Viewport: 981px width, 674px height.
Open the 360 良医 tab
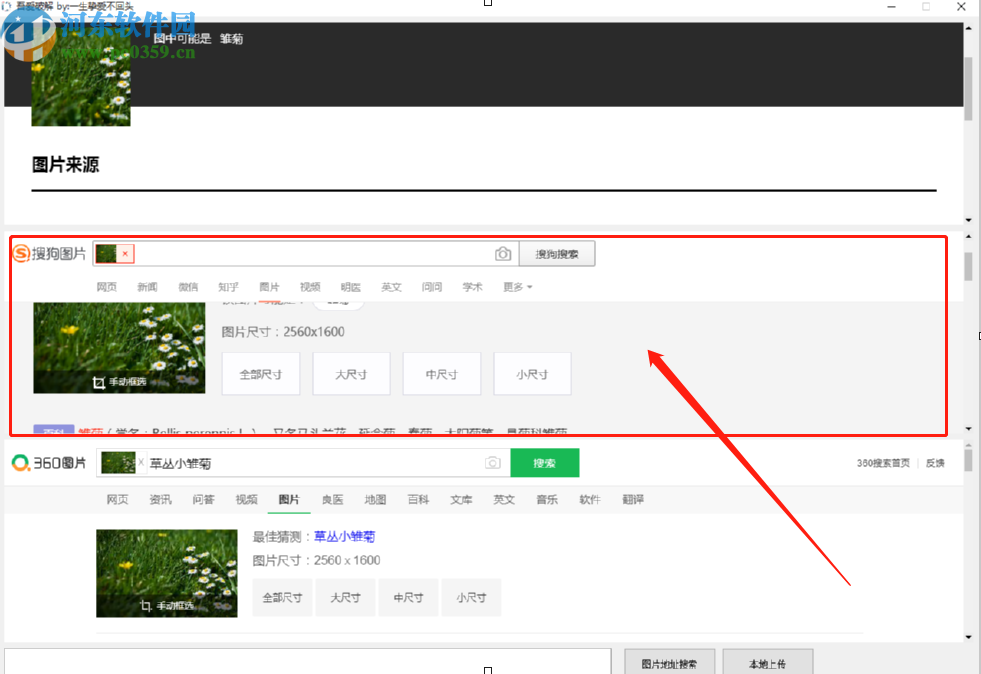pyautogui.click(x=332, y=499)
